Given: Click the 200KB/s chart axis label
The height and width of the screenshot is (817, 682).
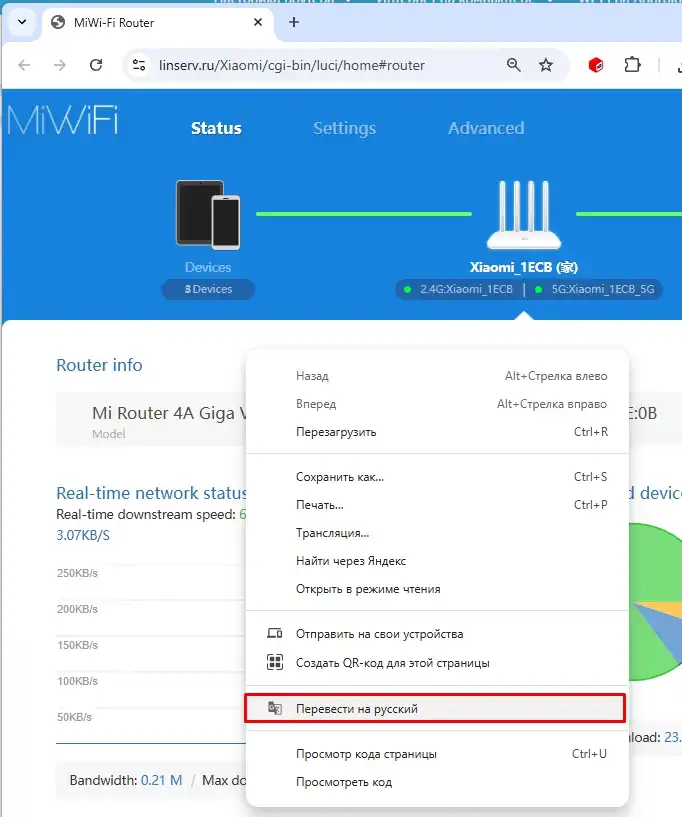Looking at the screenshot, I should click(77, 609).
